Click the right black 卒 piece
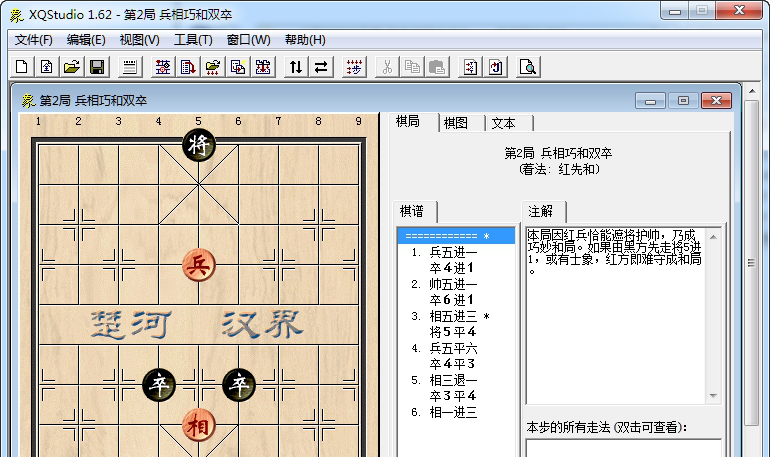The height and width of the screenshot is (475, 770). pyautogui.click(x=239, y=385)
